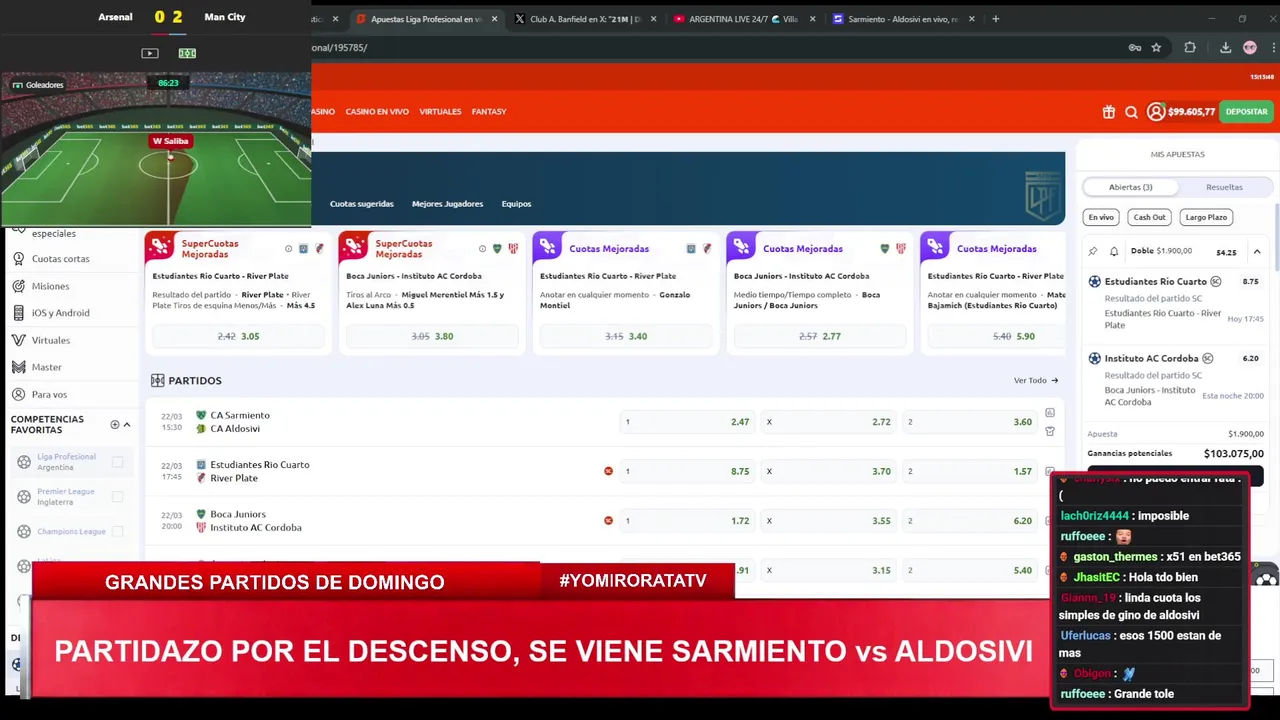Switch to Equipos tab
The image size is (1280, 720).
(516, 204)
